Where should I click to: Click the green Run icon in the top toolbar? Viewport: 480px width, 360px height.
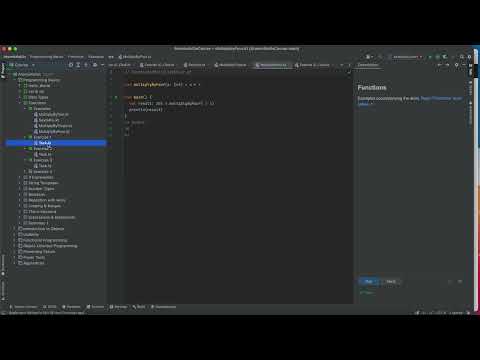(x=430, y=57)
